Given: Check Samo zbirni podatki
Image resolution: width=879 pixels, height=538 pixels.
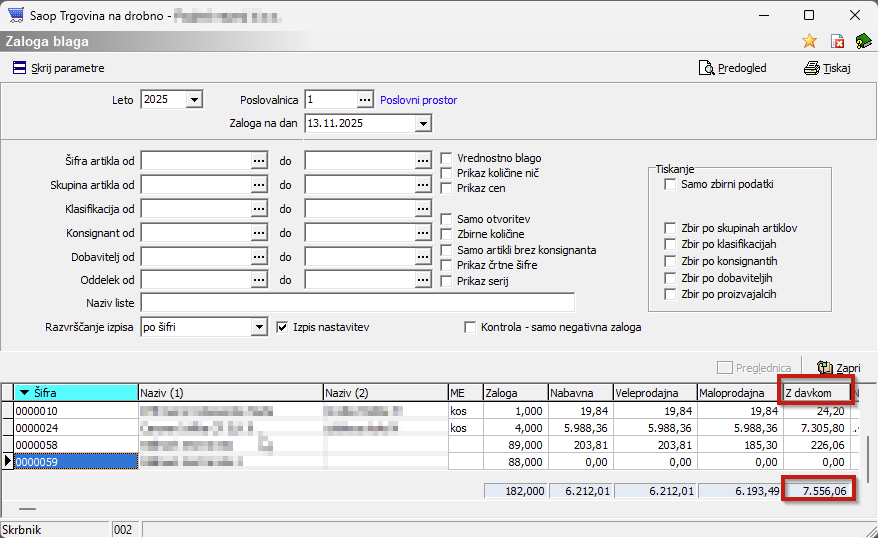Looking at the screenshot, I should 670,184.
